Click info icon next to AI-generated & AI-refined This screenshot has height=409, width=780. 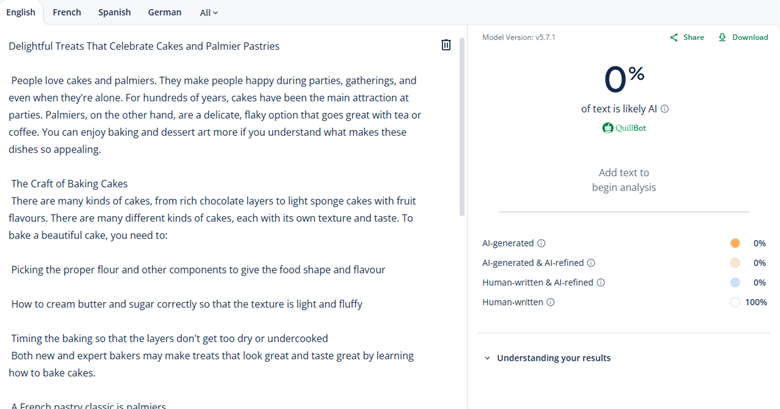click(591, 263)
